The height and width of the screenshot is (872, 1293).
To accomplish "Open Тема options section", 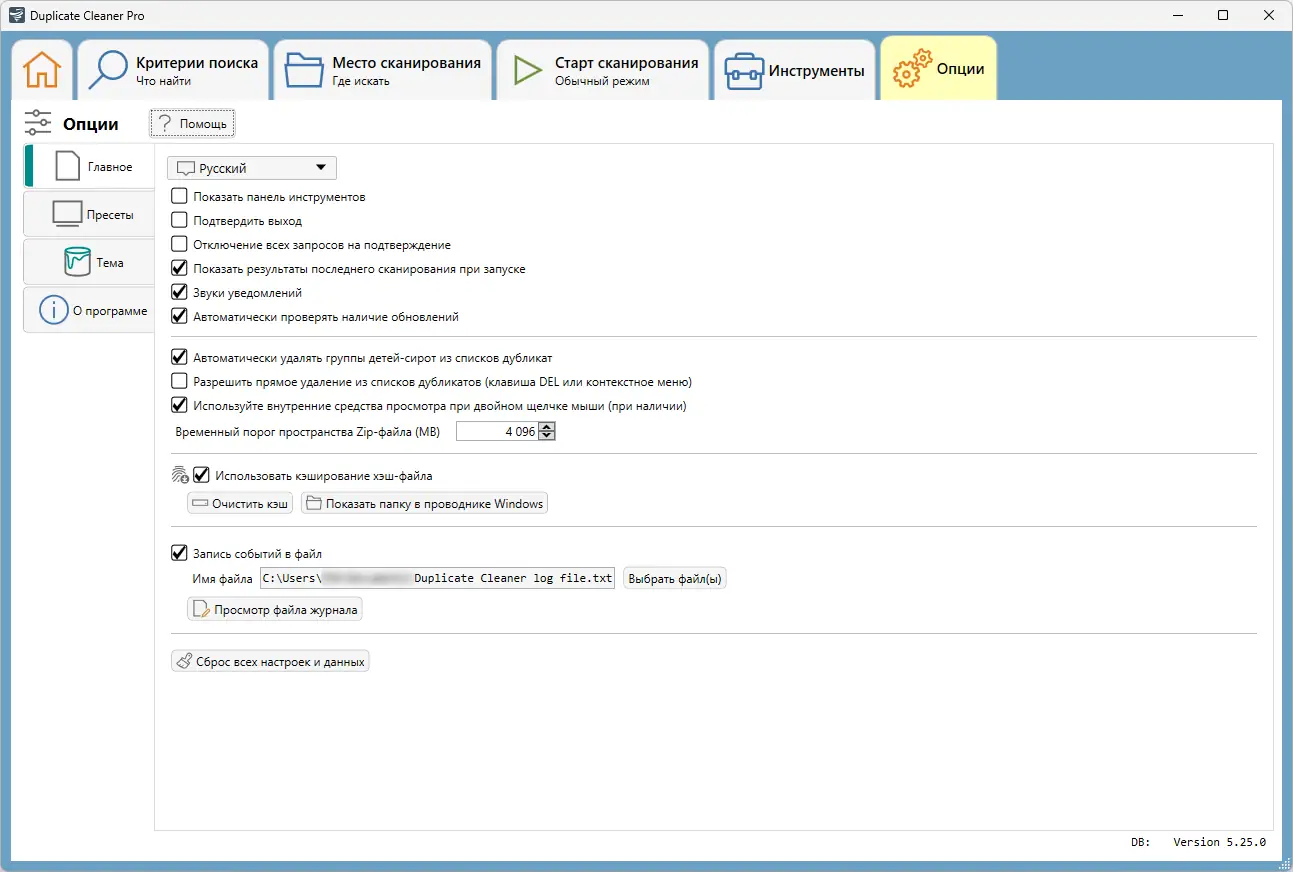I will (89, 262).
